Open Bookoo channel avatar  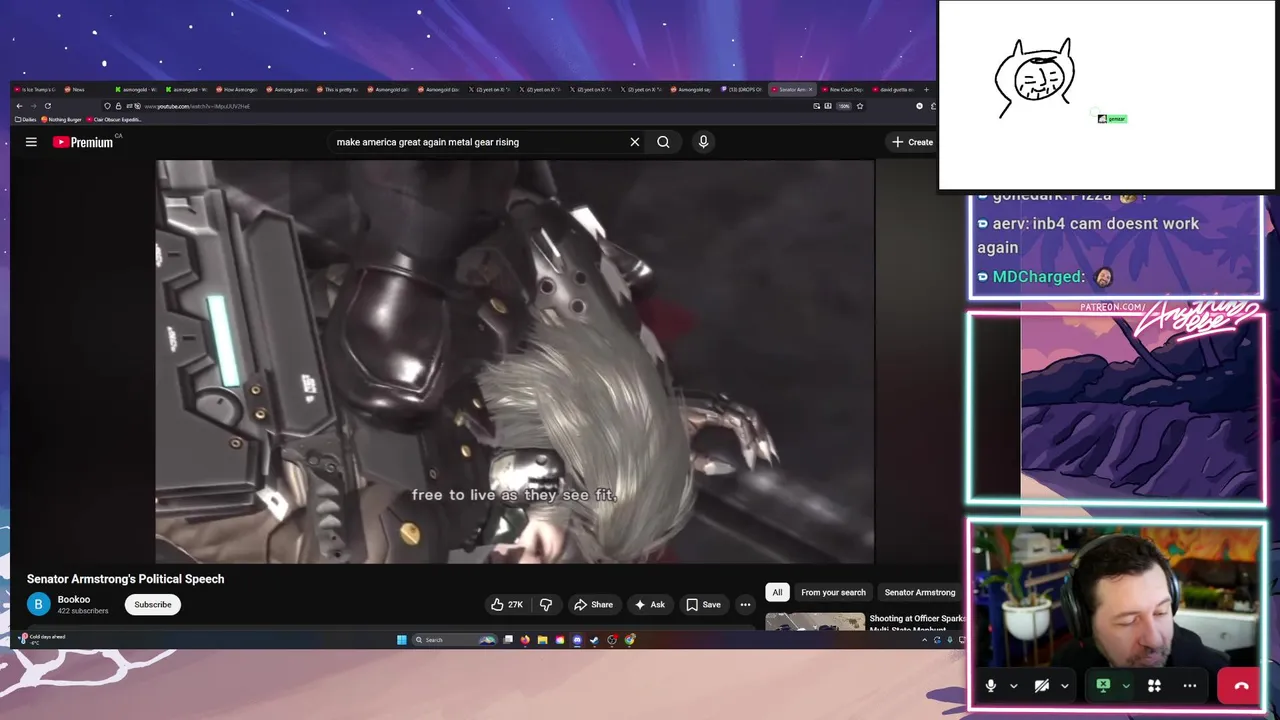point(38,603)
